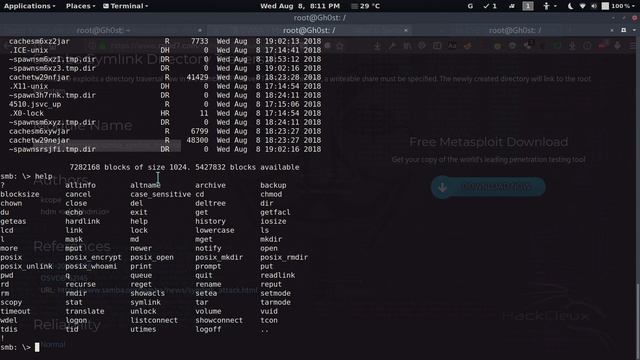Click the posix_whoami command in help list

point(91,266)
